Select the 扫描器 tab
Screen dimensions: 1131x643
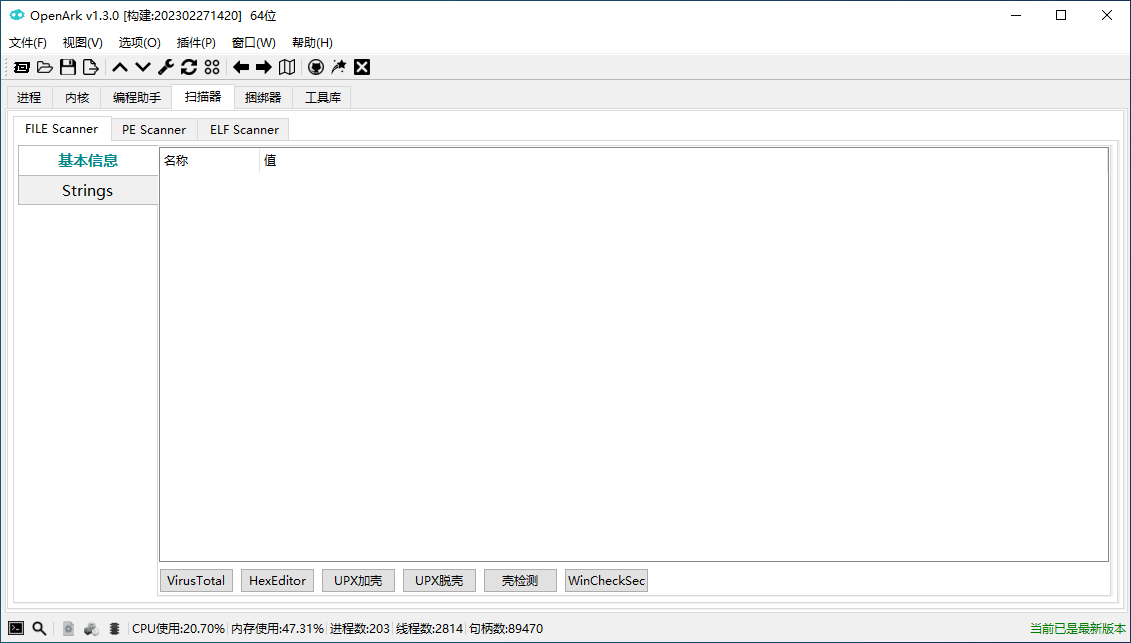[x=203, y=96]
